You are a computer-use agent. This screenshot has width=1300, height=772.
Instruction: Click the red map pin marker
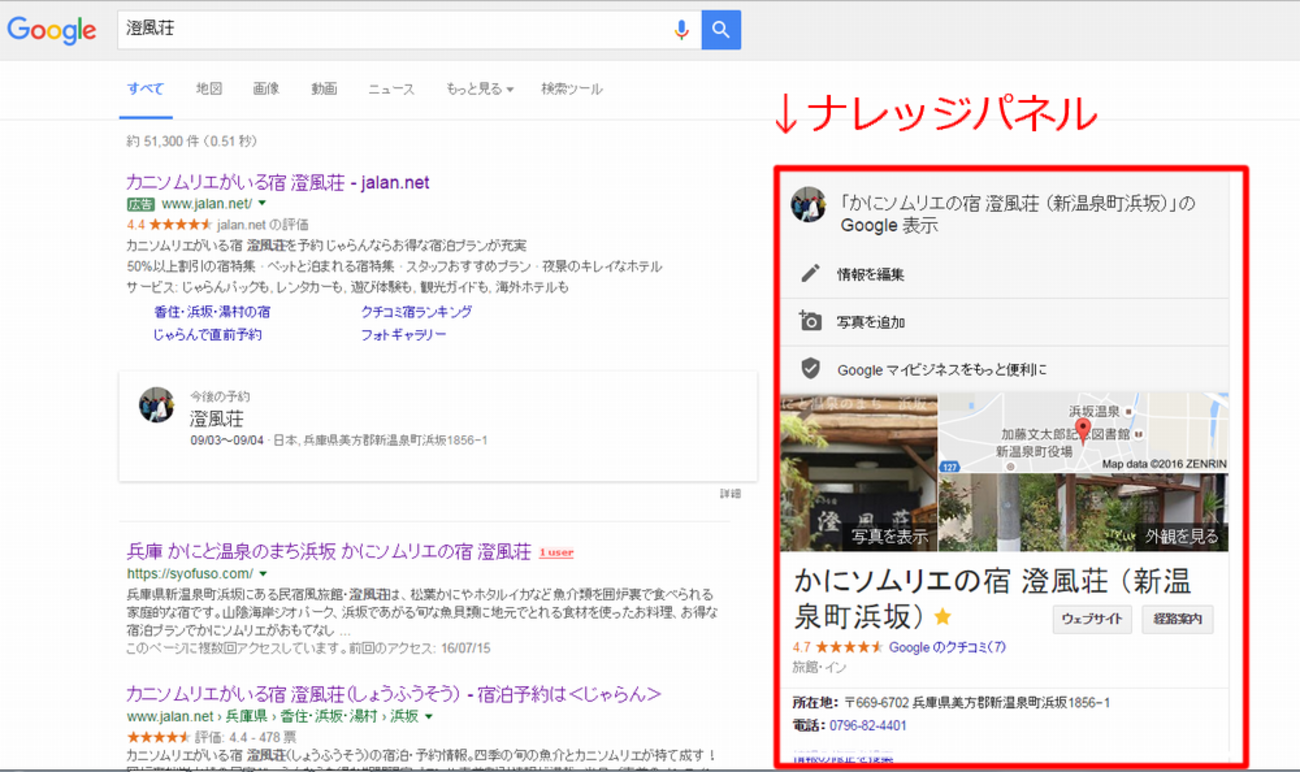pos(1082,430)
